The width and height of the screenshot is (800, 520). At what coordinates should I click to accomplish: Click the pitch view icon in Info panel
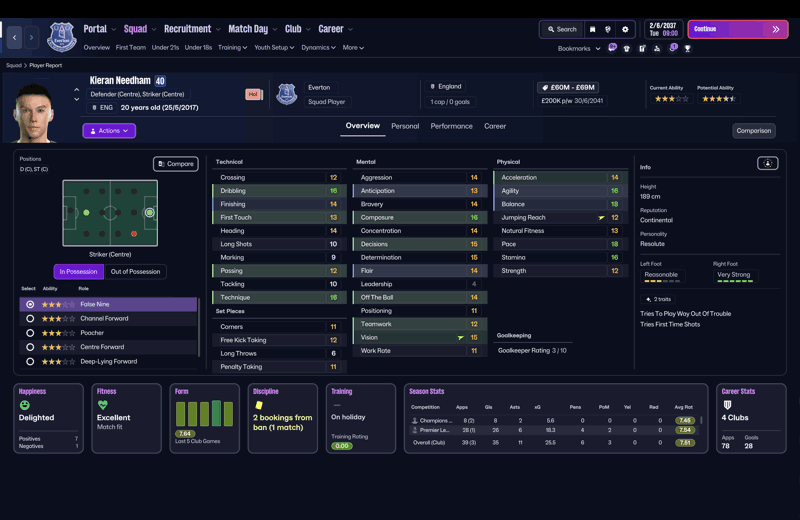point(767,163)
